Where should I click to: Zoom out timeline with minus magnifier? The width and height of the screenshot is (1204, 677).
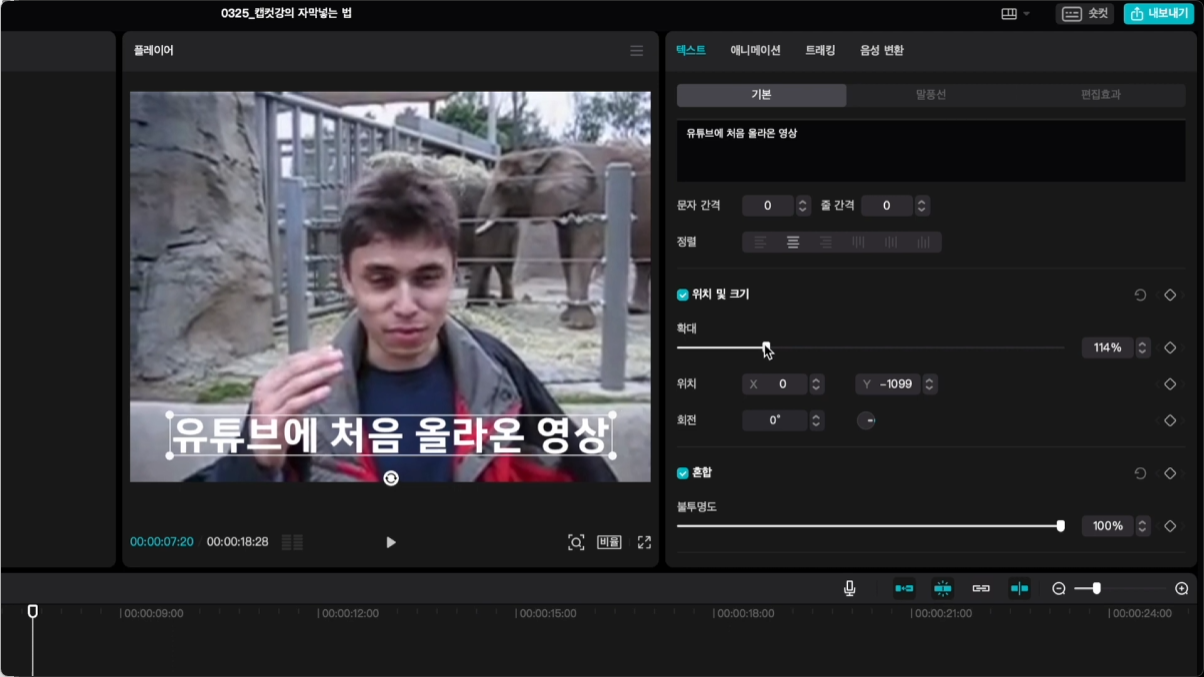click(1059, 588)
